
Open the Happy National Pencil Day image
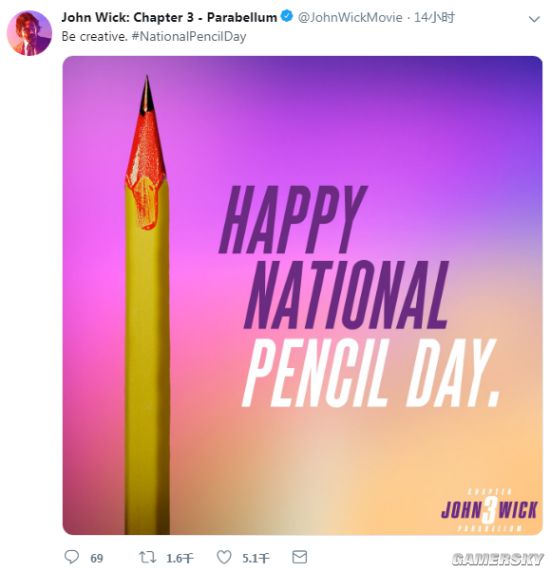pos(303,295)
